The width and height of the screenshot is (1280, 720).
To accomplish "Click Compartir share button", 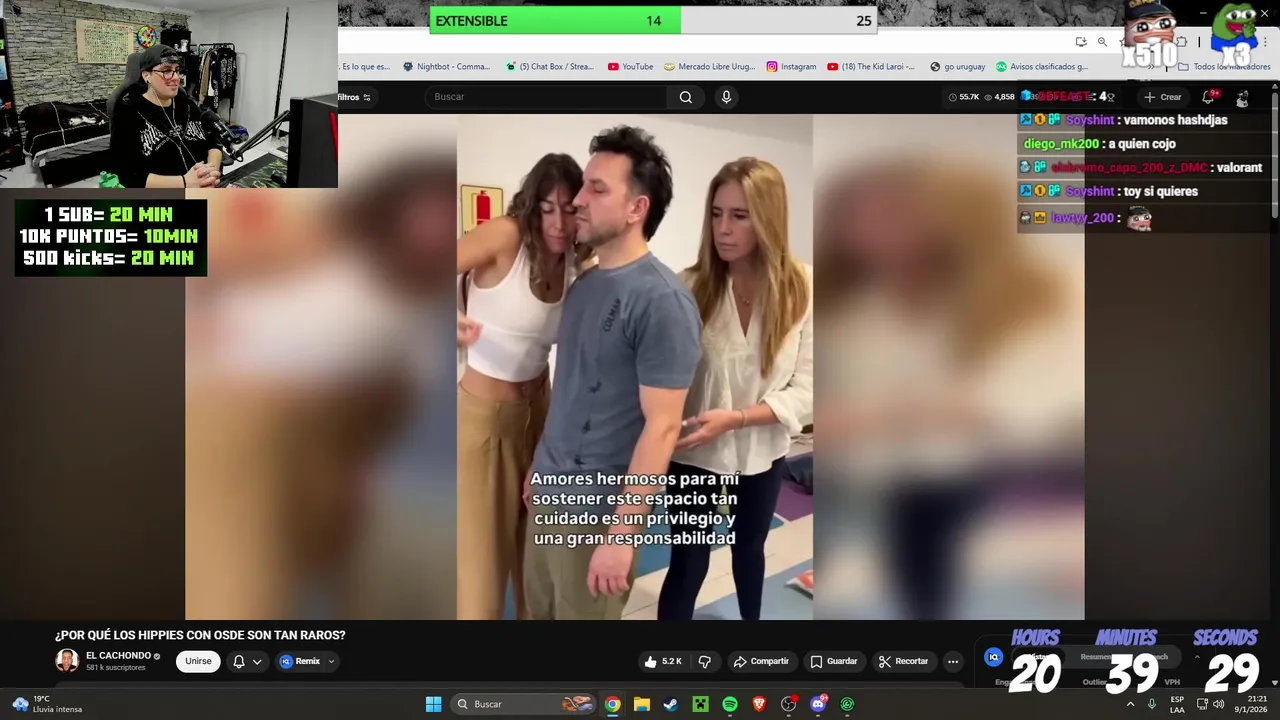I will [x=761, y=661].
